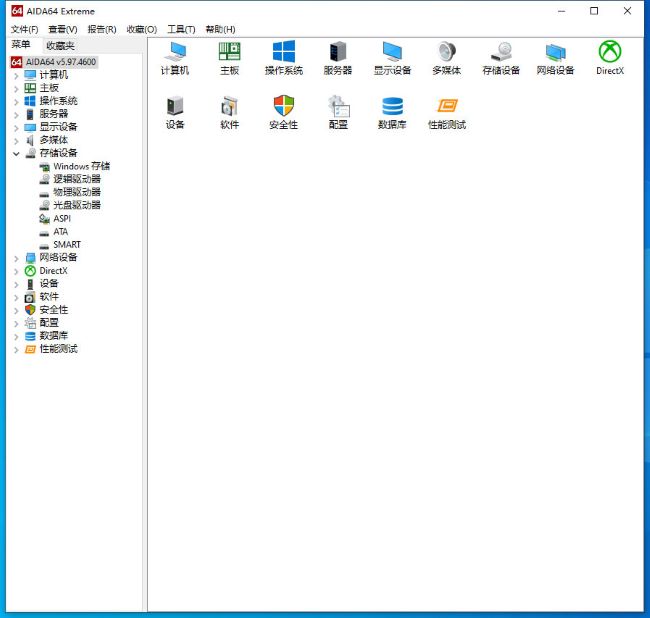The height and width of the screenshot is (618, 650).
Task: Open the DirectX Xbox icon in main panel
Action: (x=610, y=52)
